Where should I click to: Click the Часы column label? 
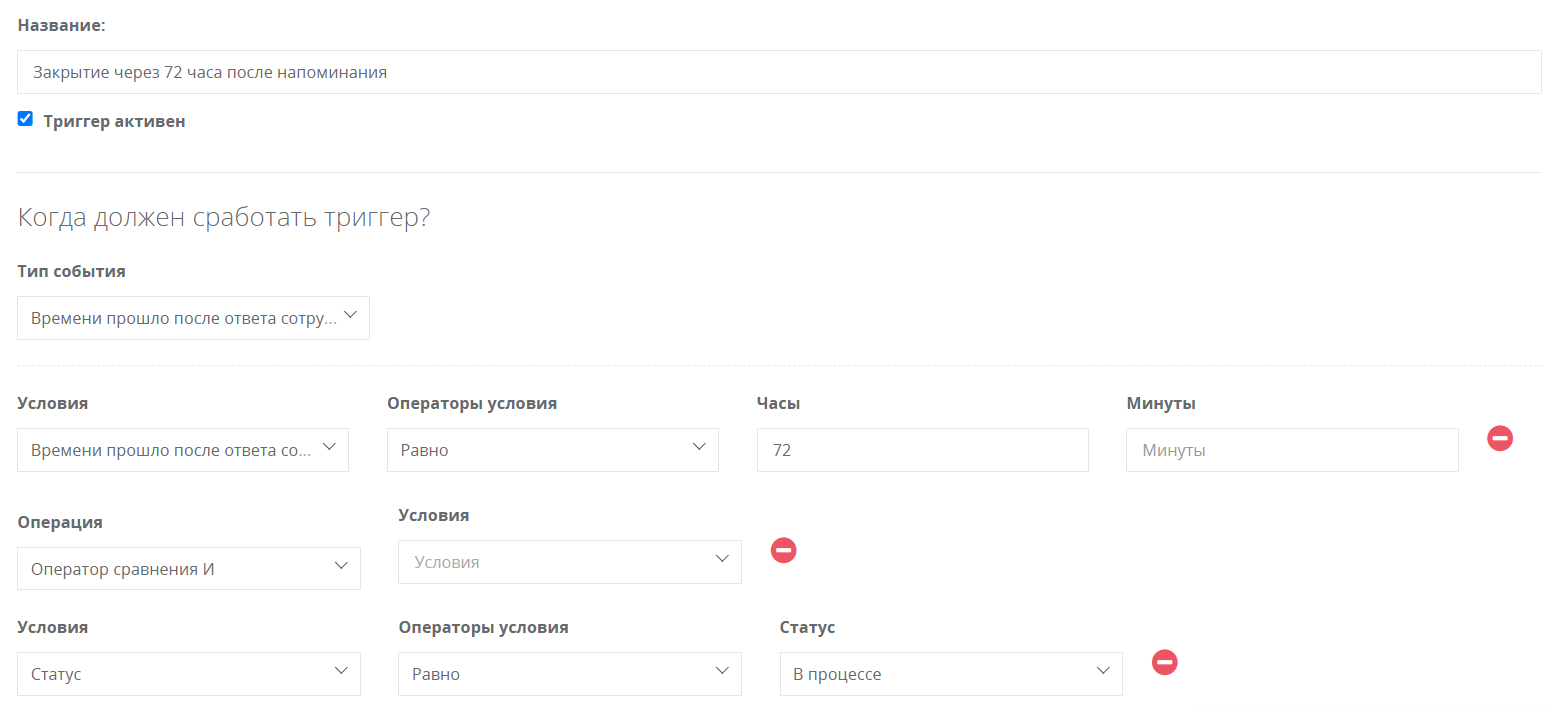pyautogui.click(x=779, y=403)
